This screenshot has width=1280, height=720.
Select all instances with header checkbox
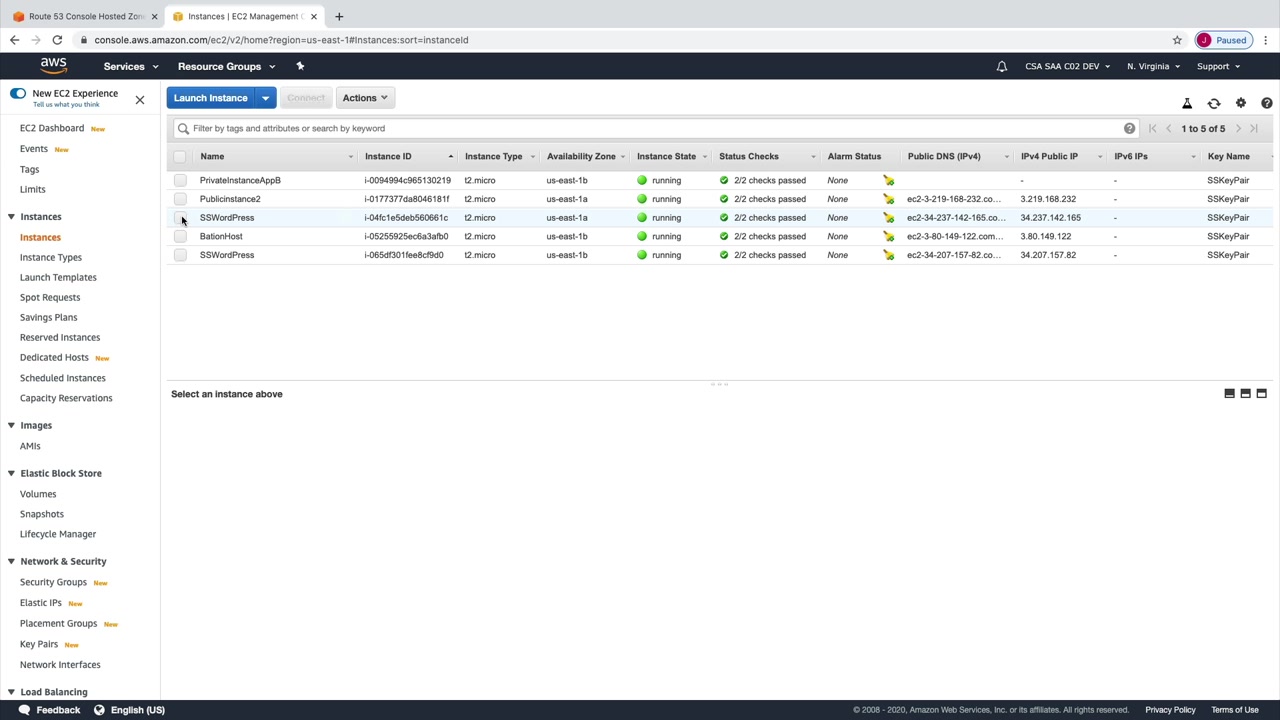coord(180,156)
